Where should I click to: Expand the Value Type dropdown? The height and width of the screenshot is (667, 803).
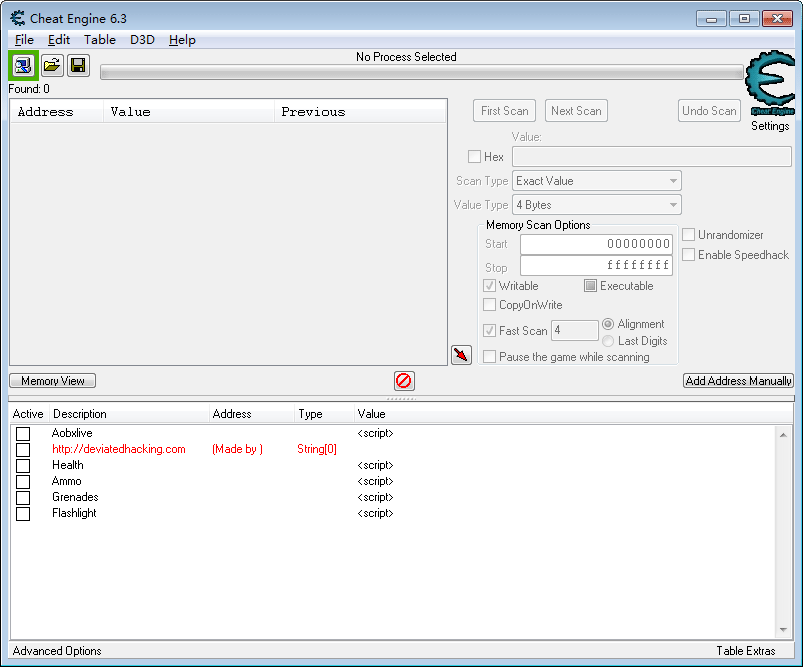[597, 205]
